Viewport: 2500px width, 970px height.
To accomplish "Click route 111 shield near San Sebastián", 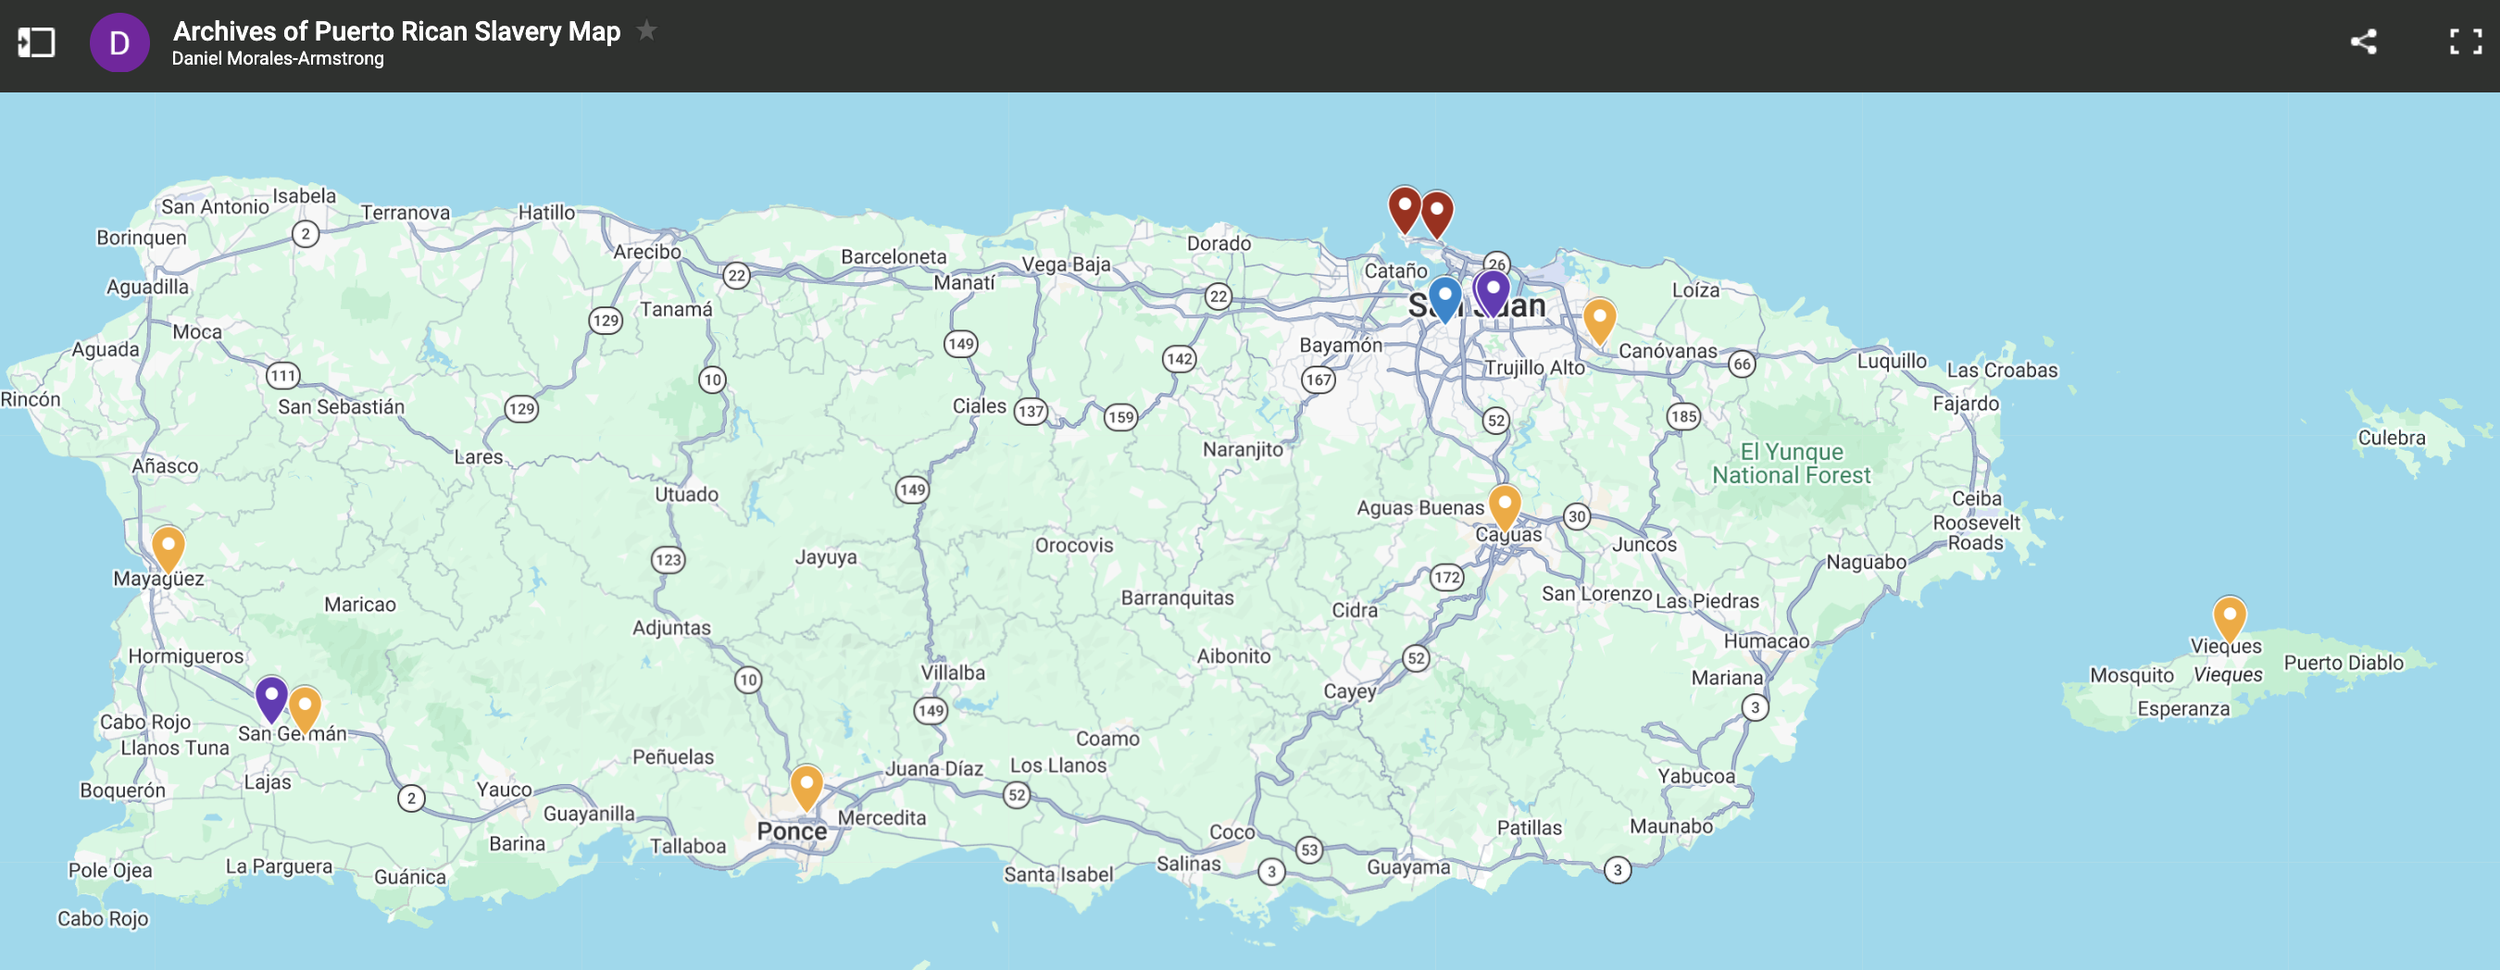I will point(283,376).
